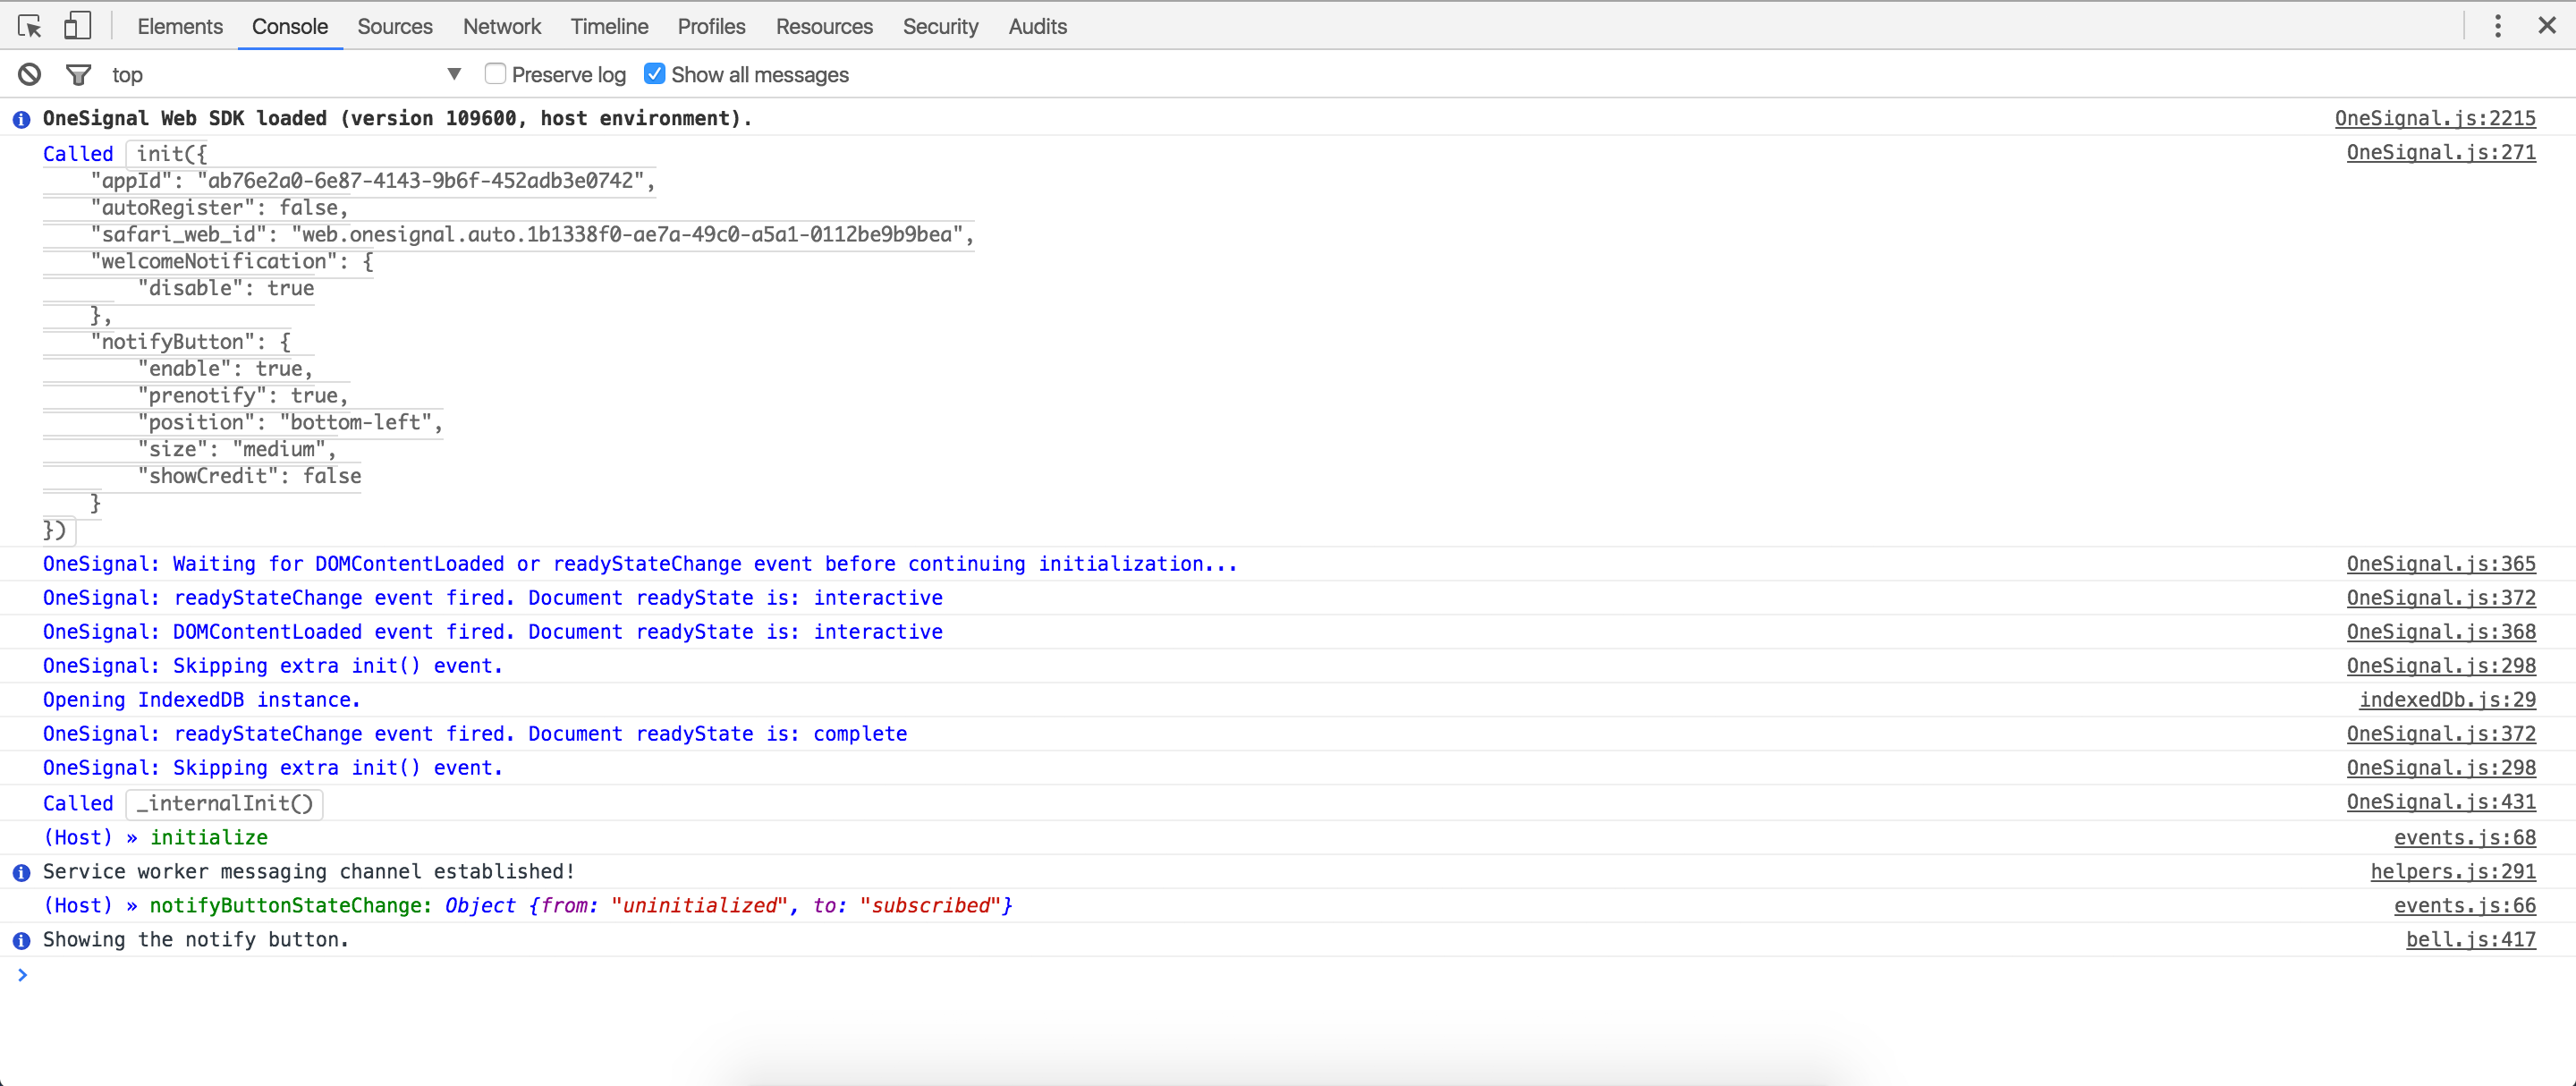Open the top execution context dropdown
2576x1086 pixels.
[286, 74]
